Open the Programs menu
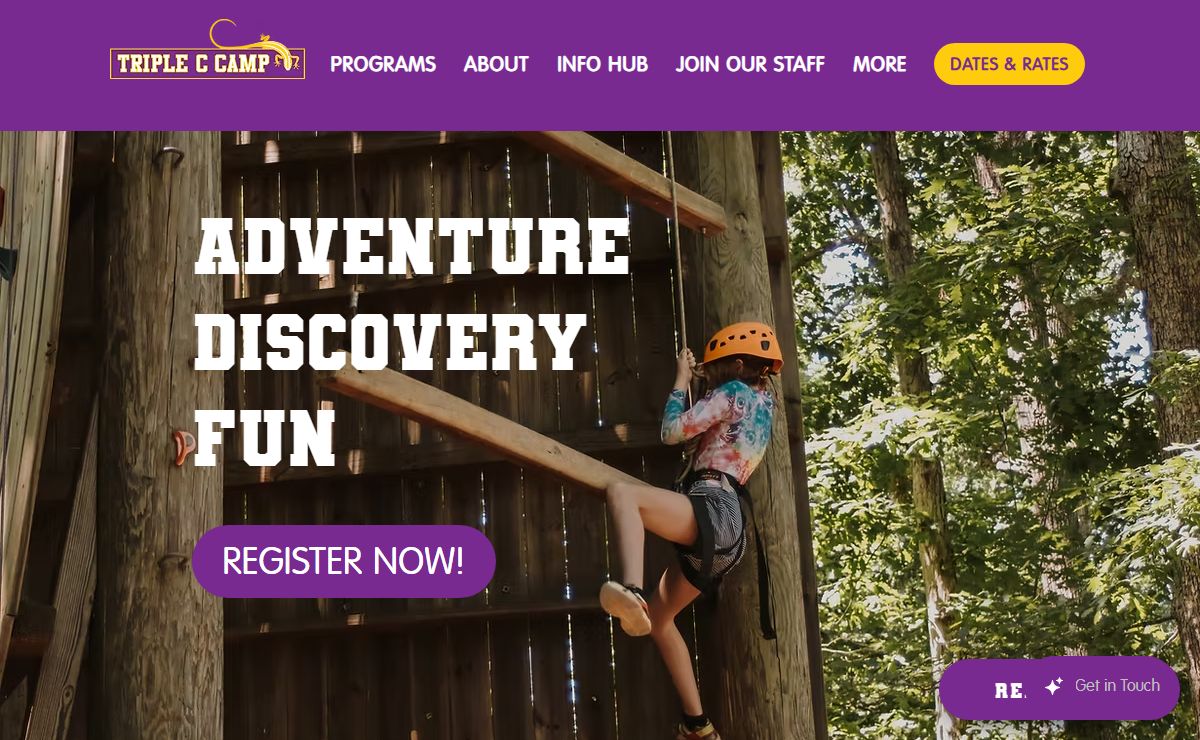 (383, 64)
